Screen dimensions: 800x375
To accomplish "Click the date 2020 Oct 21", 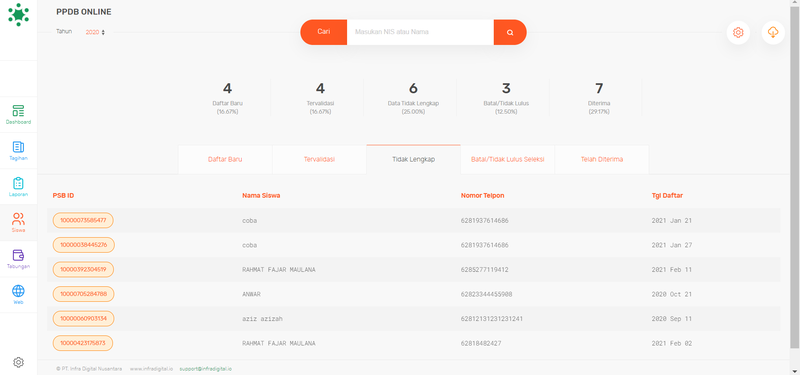I will coord(671,294).
